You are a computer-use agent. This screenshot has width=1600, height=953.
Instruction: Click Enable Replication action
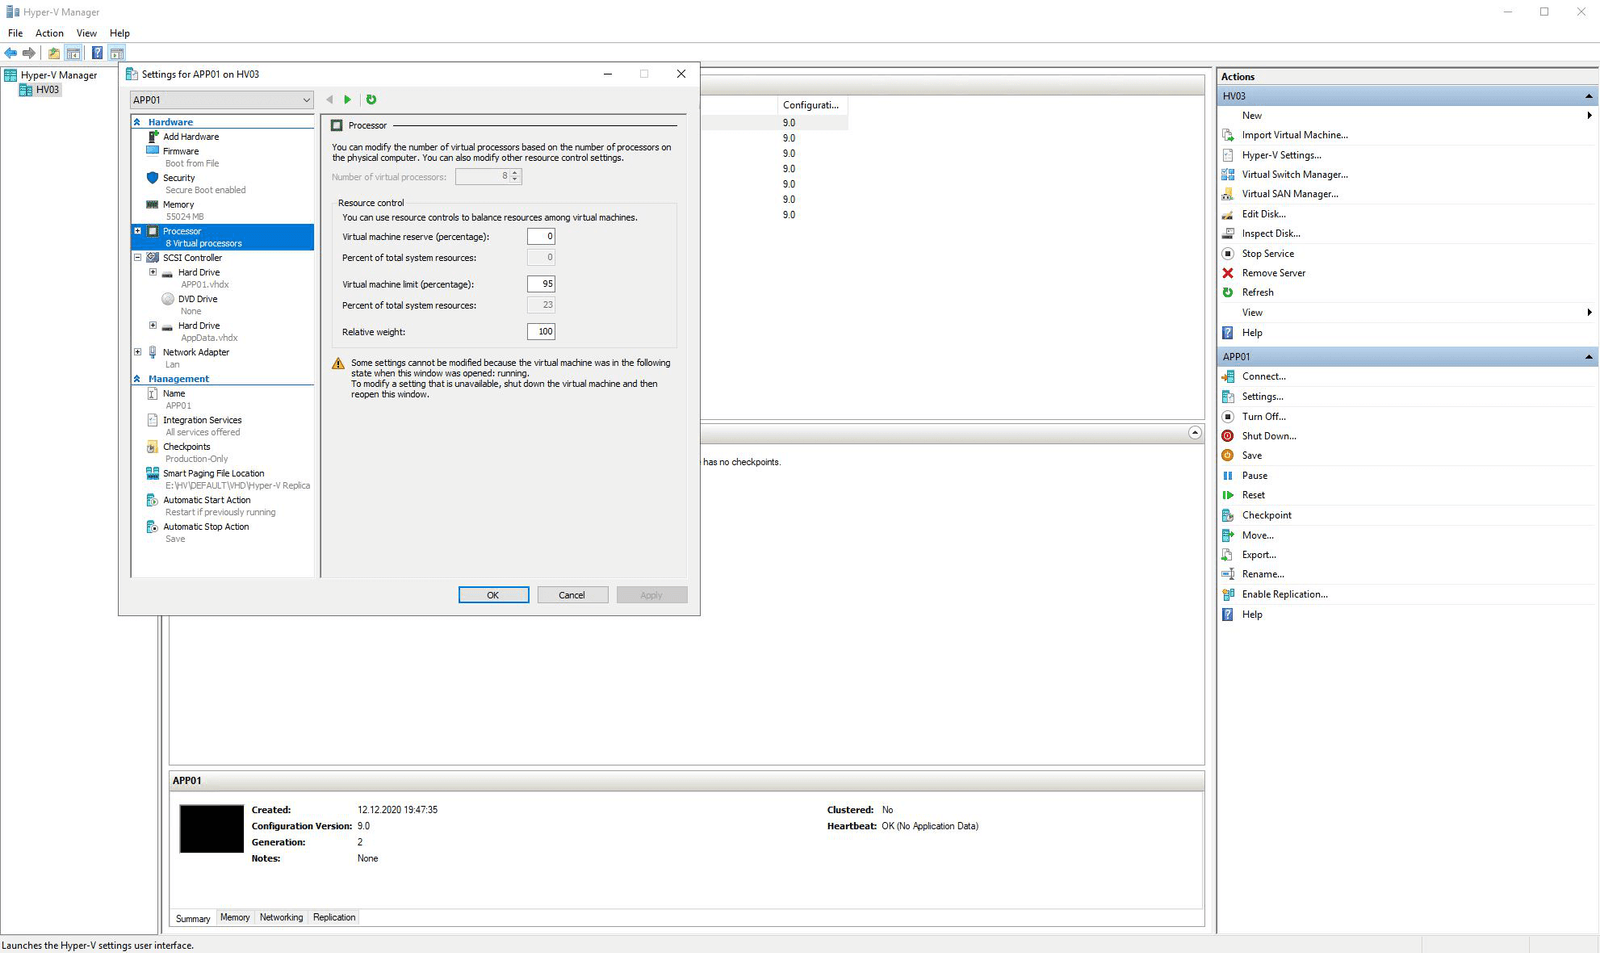pos(1285,594)
